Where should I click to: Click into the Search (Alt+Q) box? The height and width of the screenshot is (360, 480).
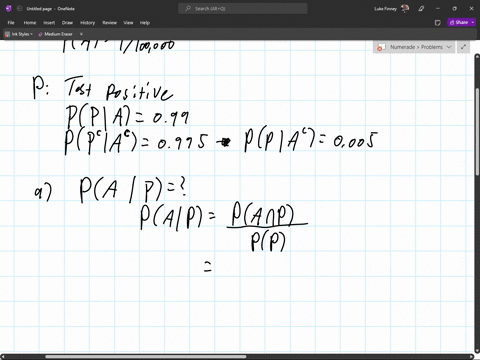(x=243, y=9)
